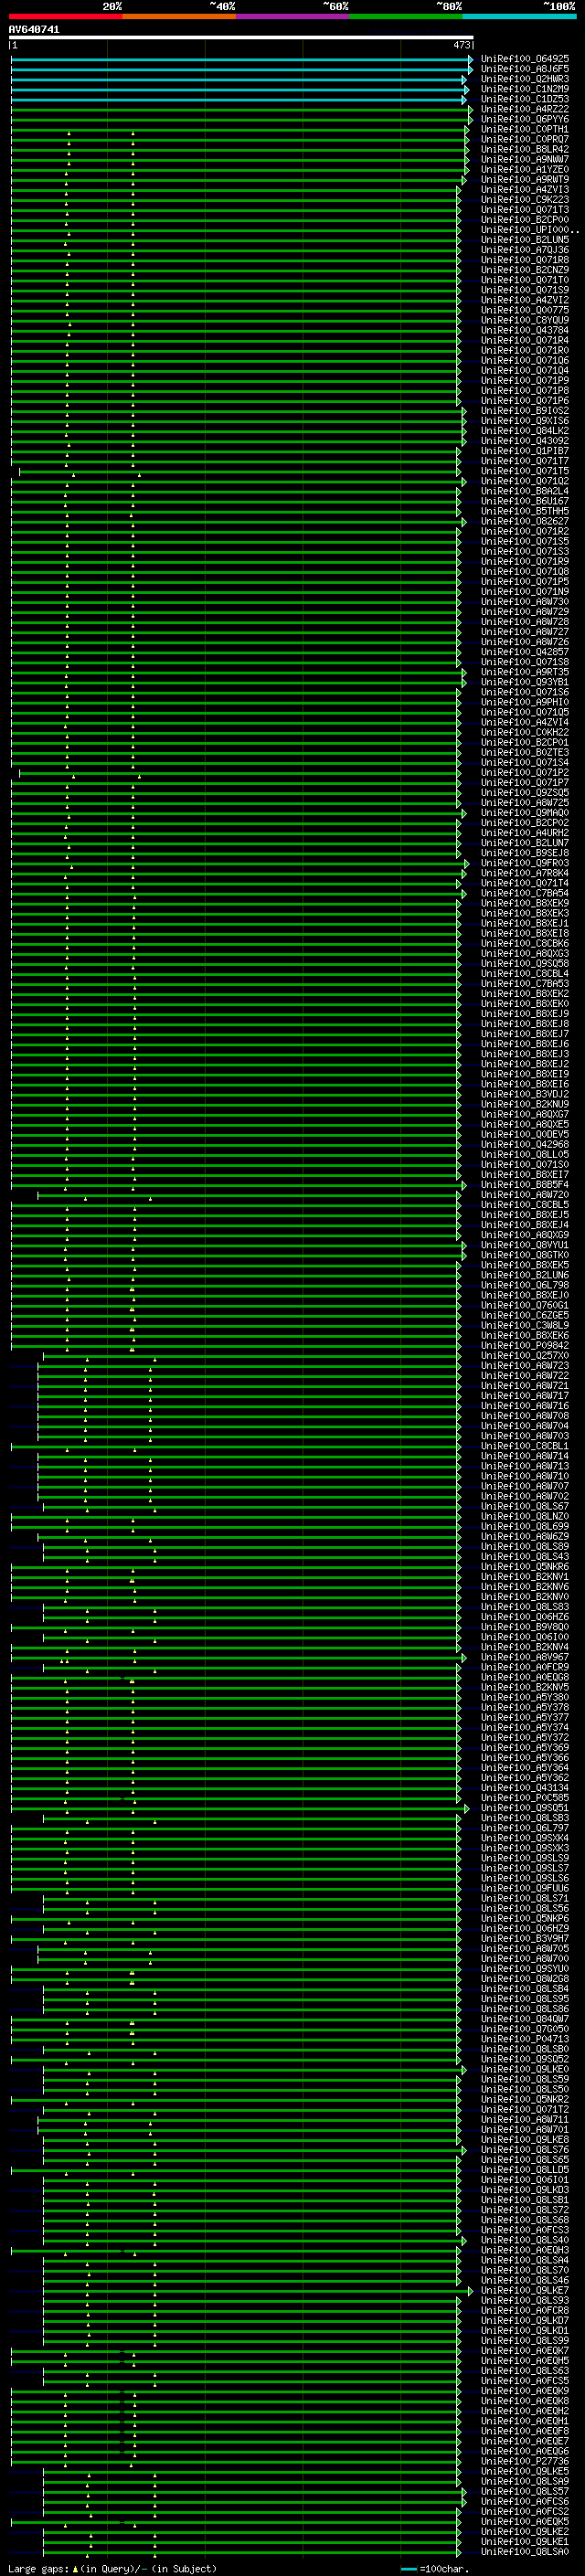585x2576 pixels.
Task: Select hit label UniRef100_Q43134
Action: coord(525,1788)
